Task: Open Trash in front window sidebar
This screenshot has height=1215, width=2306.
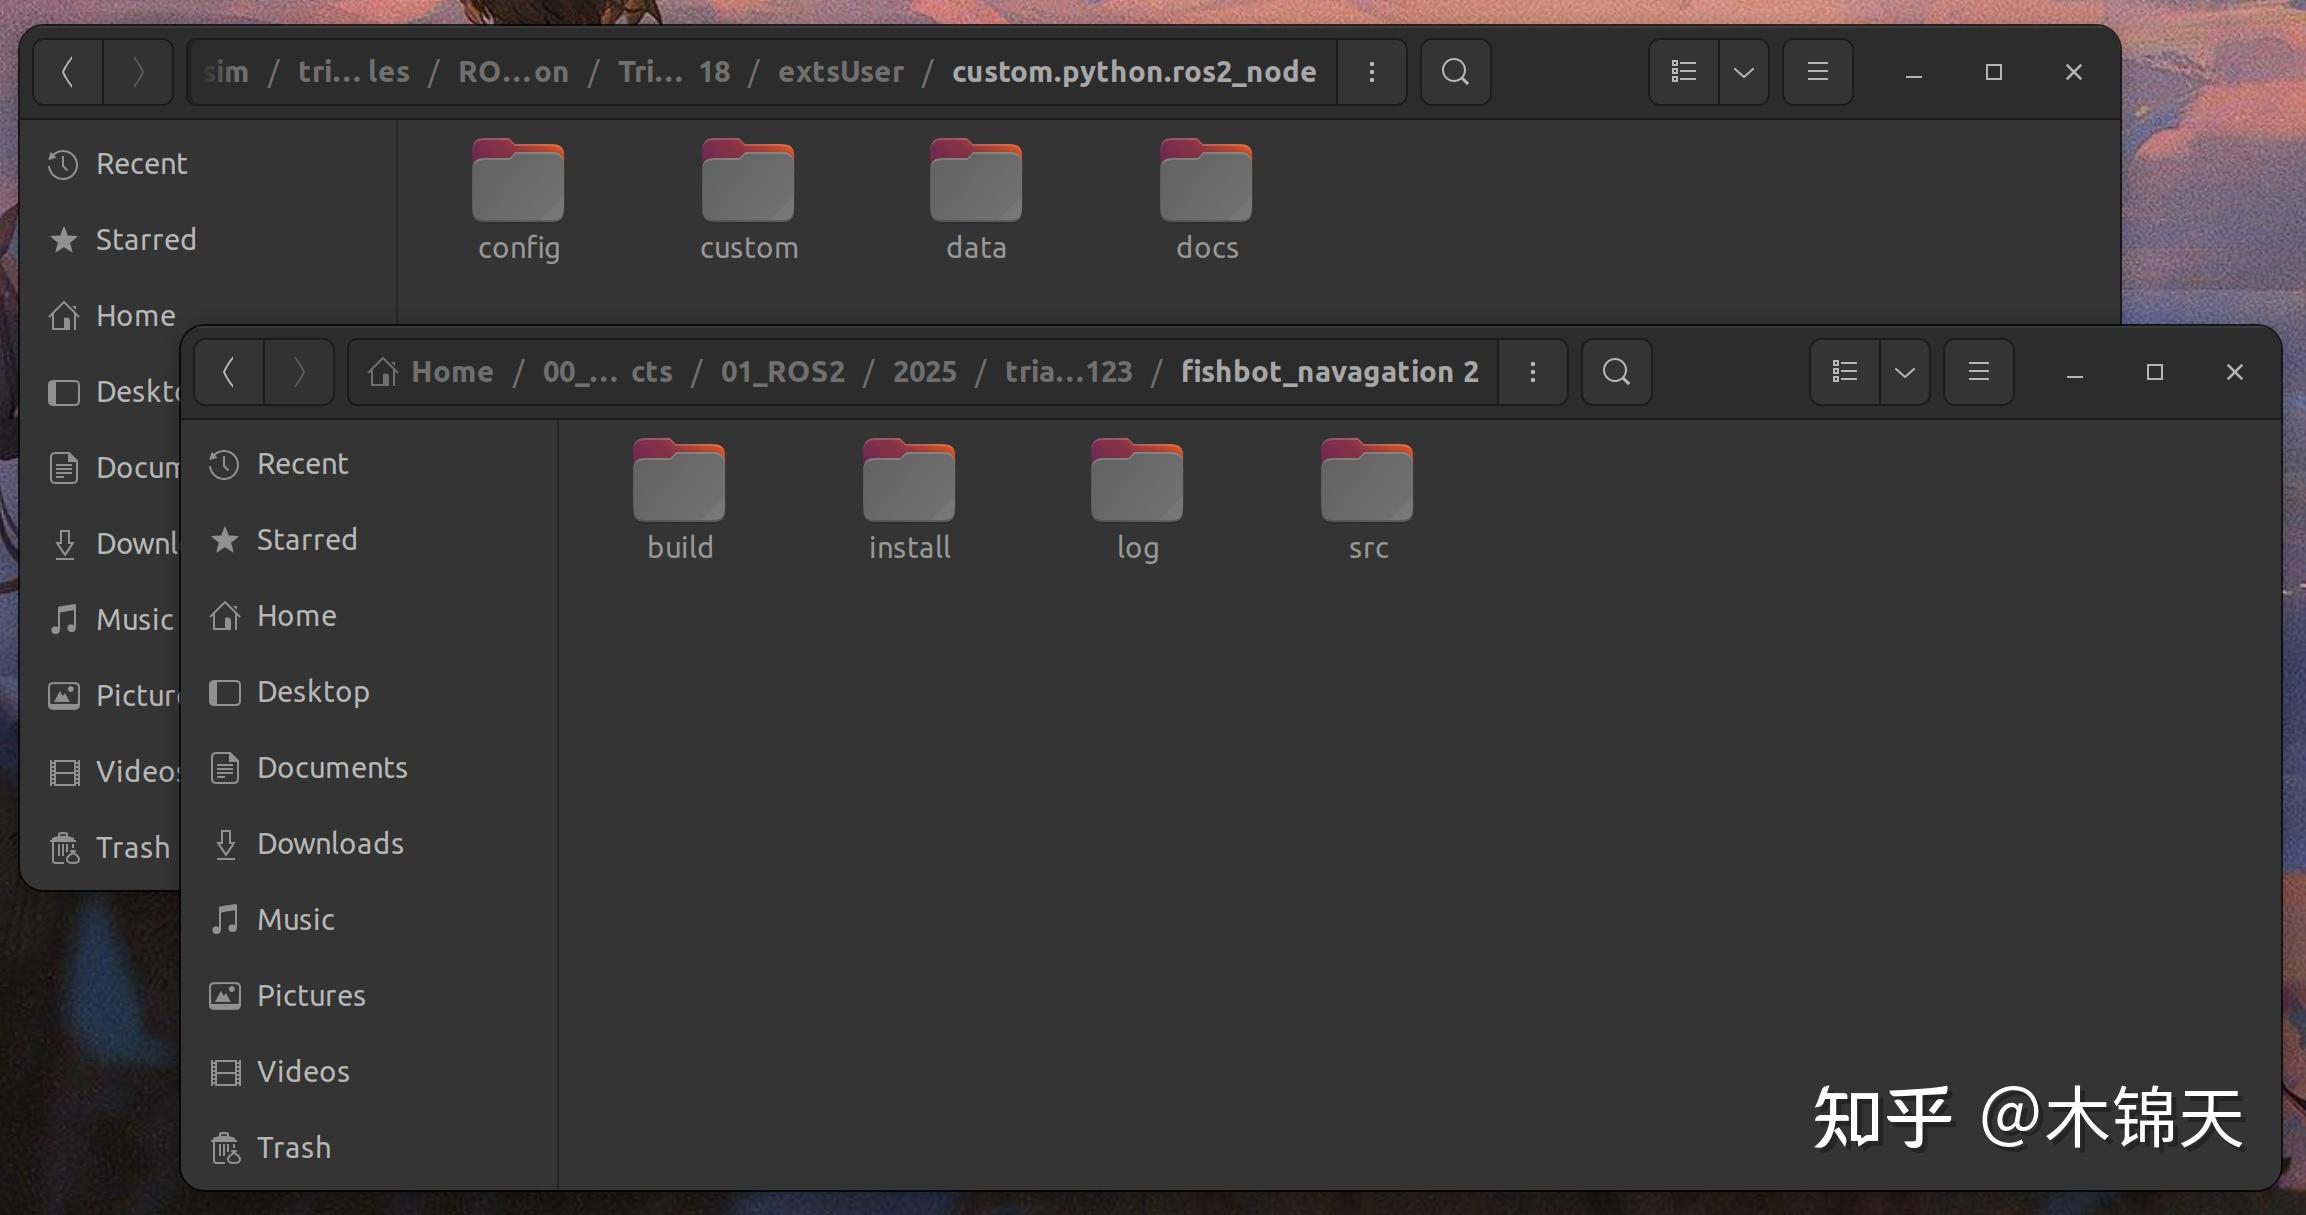Action: tap(293, 1148)
